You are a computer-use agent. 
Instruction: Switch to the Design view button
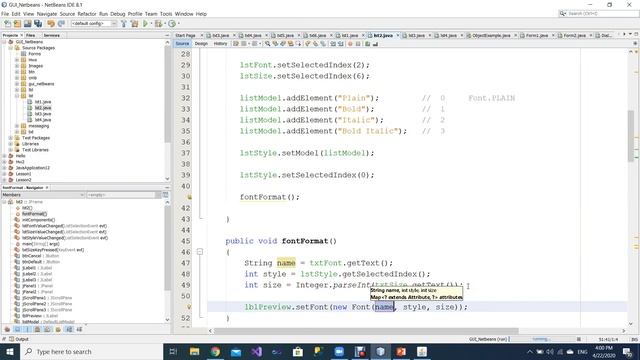click(201, 44)
